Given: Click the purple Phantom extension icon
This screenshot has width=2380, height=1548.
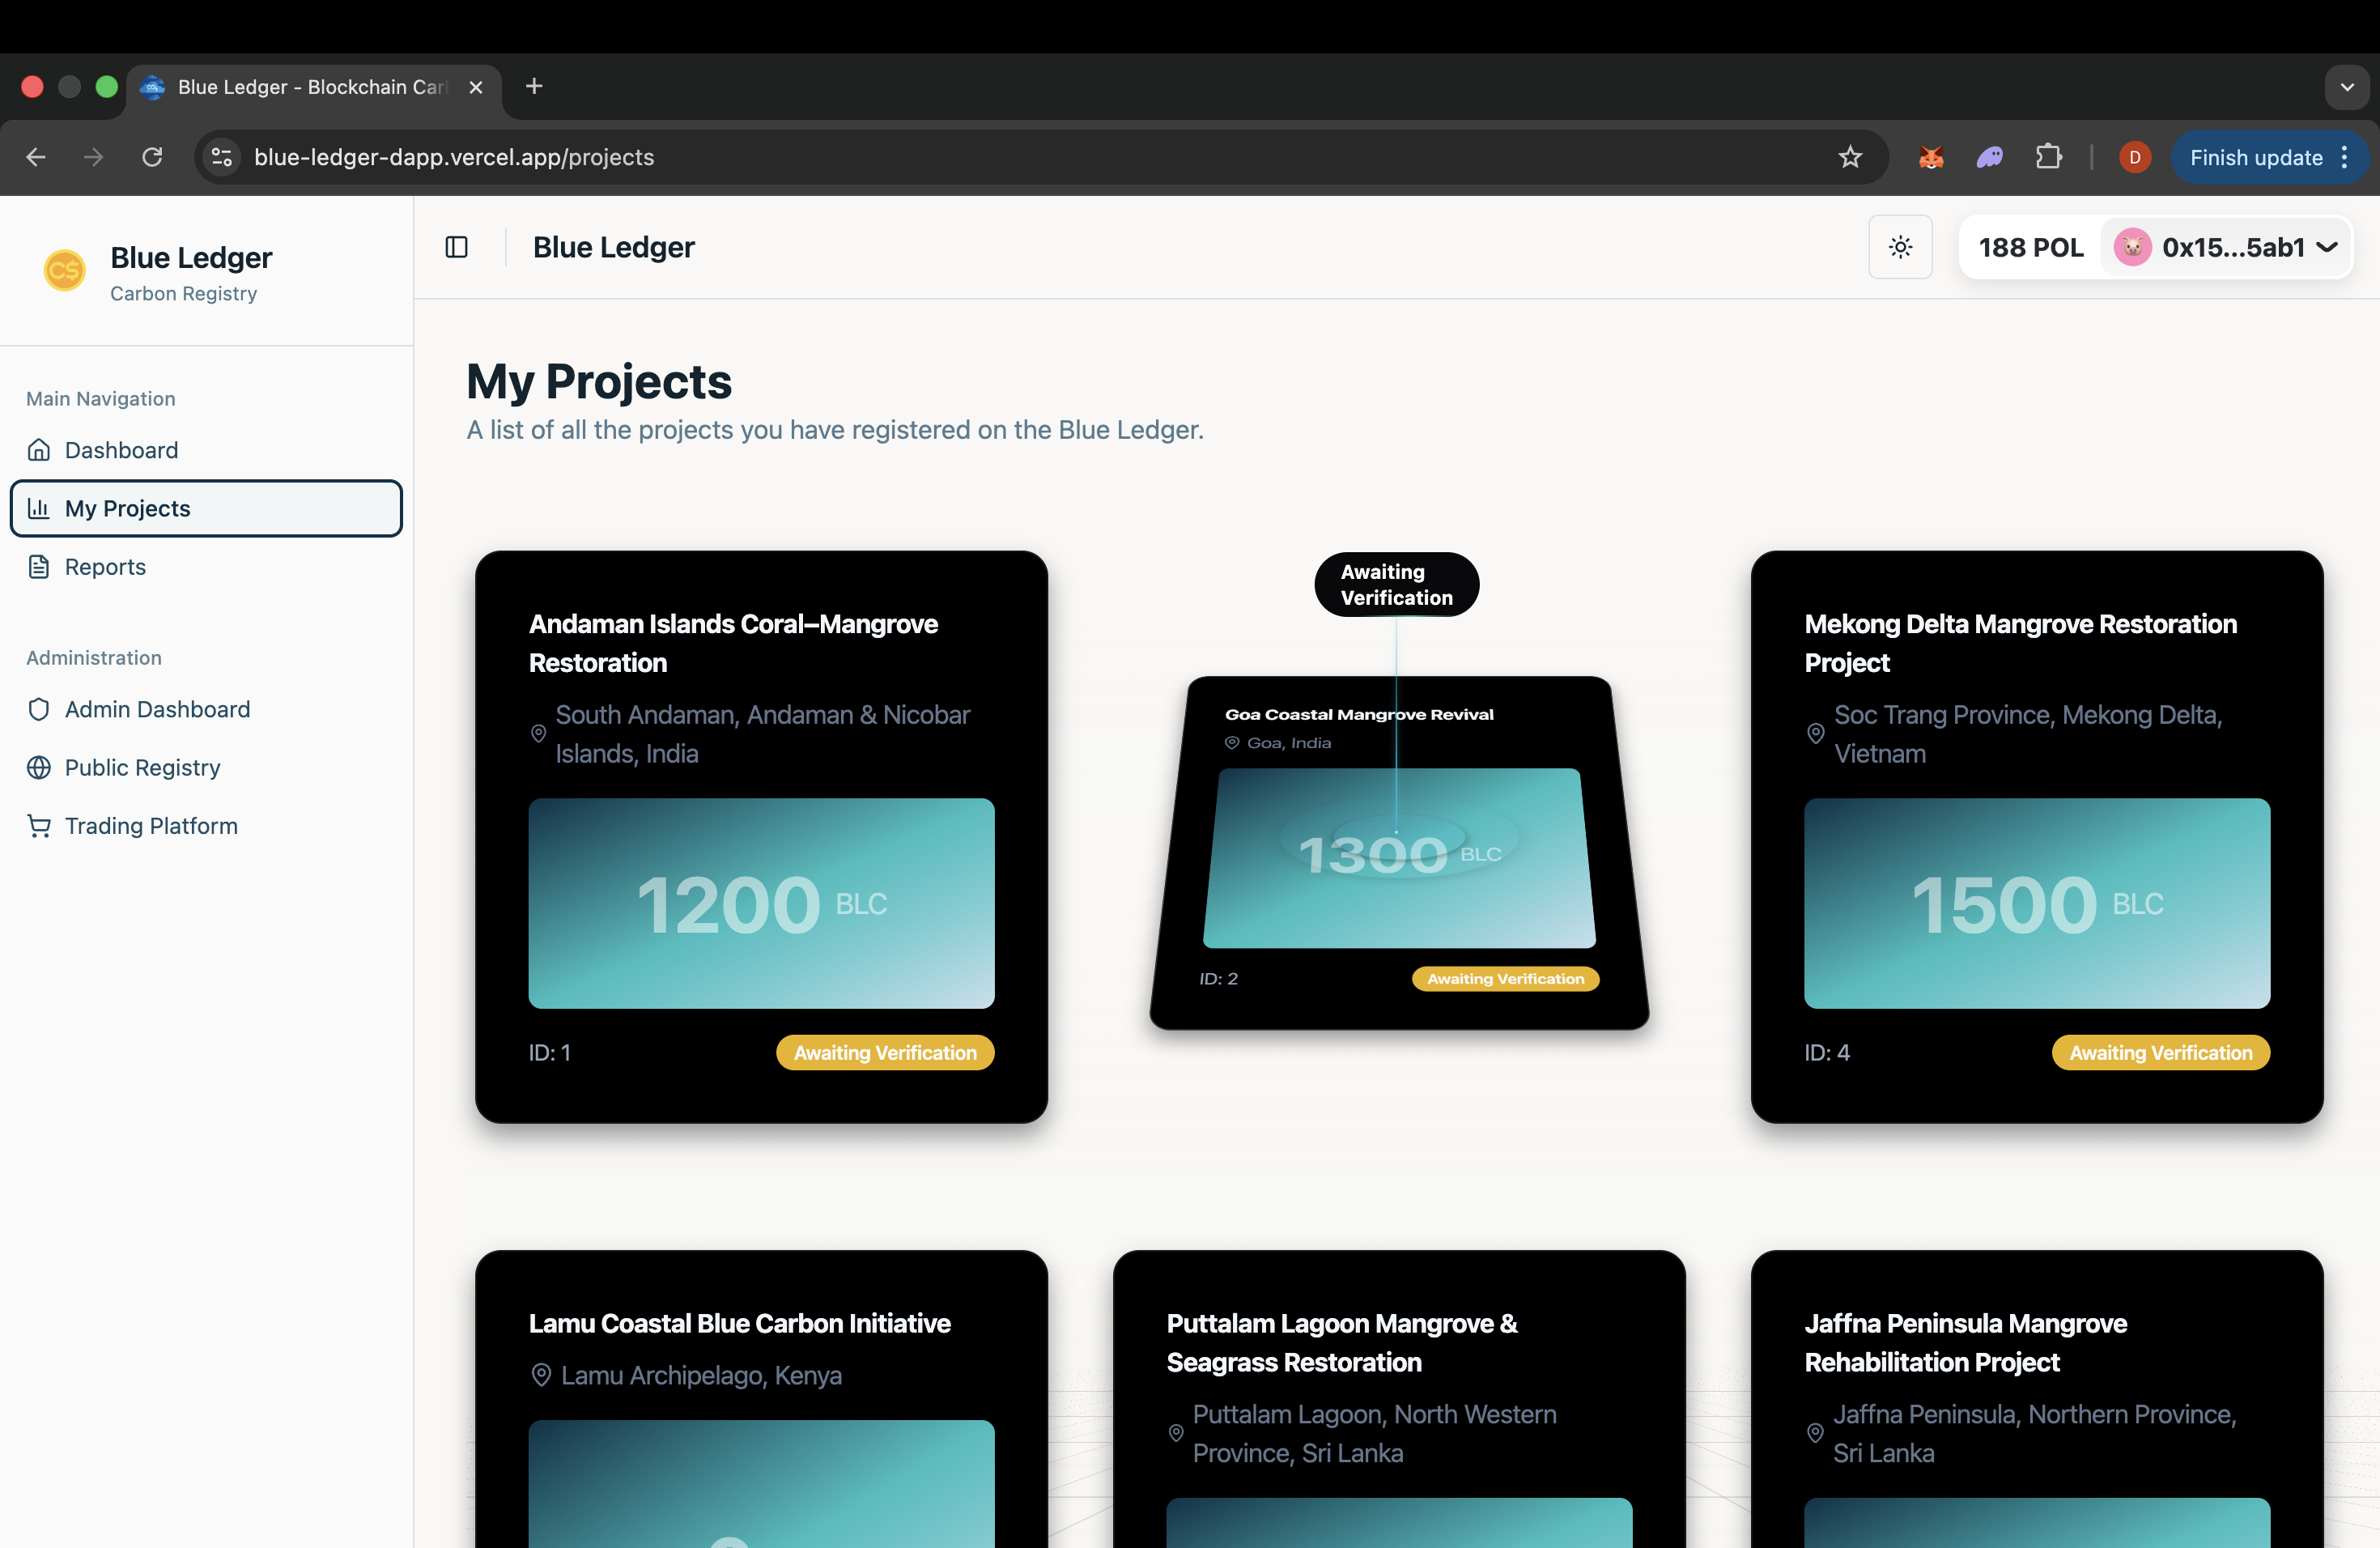Looking at the screenshot, I should point(1989,157).
